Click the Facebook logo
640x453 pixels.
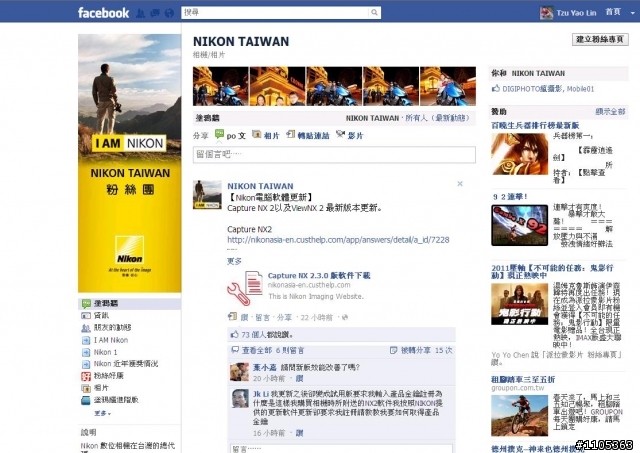[103, 13]
